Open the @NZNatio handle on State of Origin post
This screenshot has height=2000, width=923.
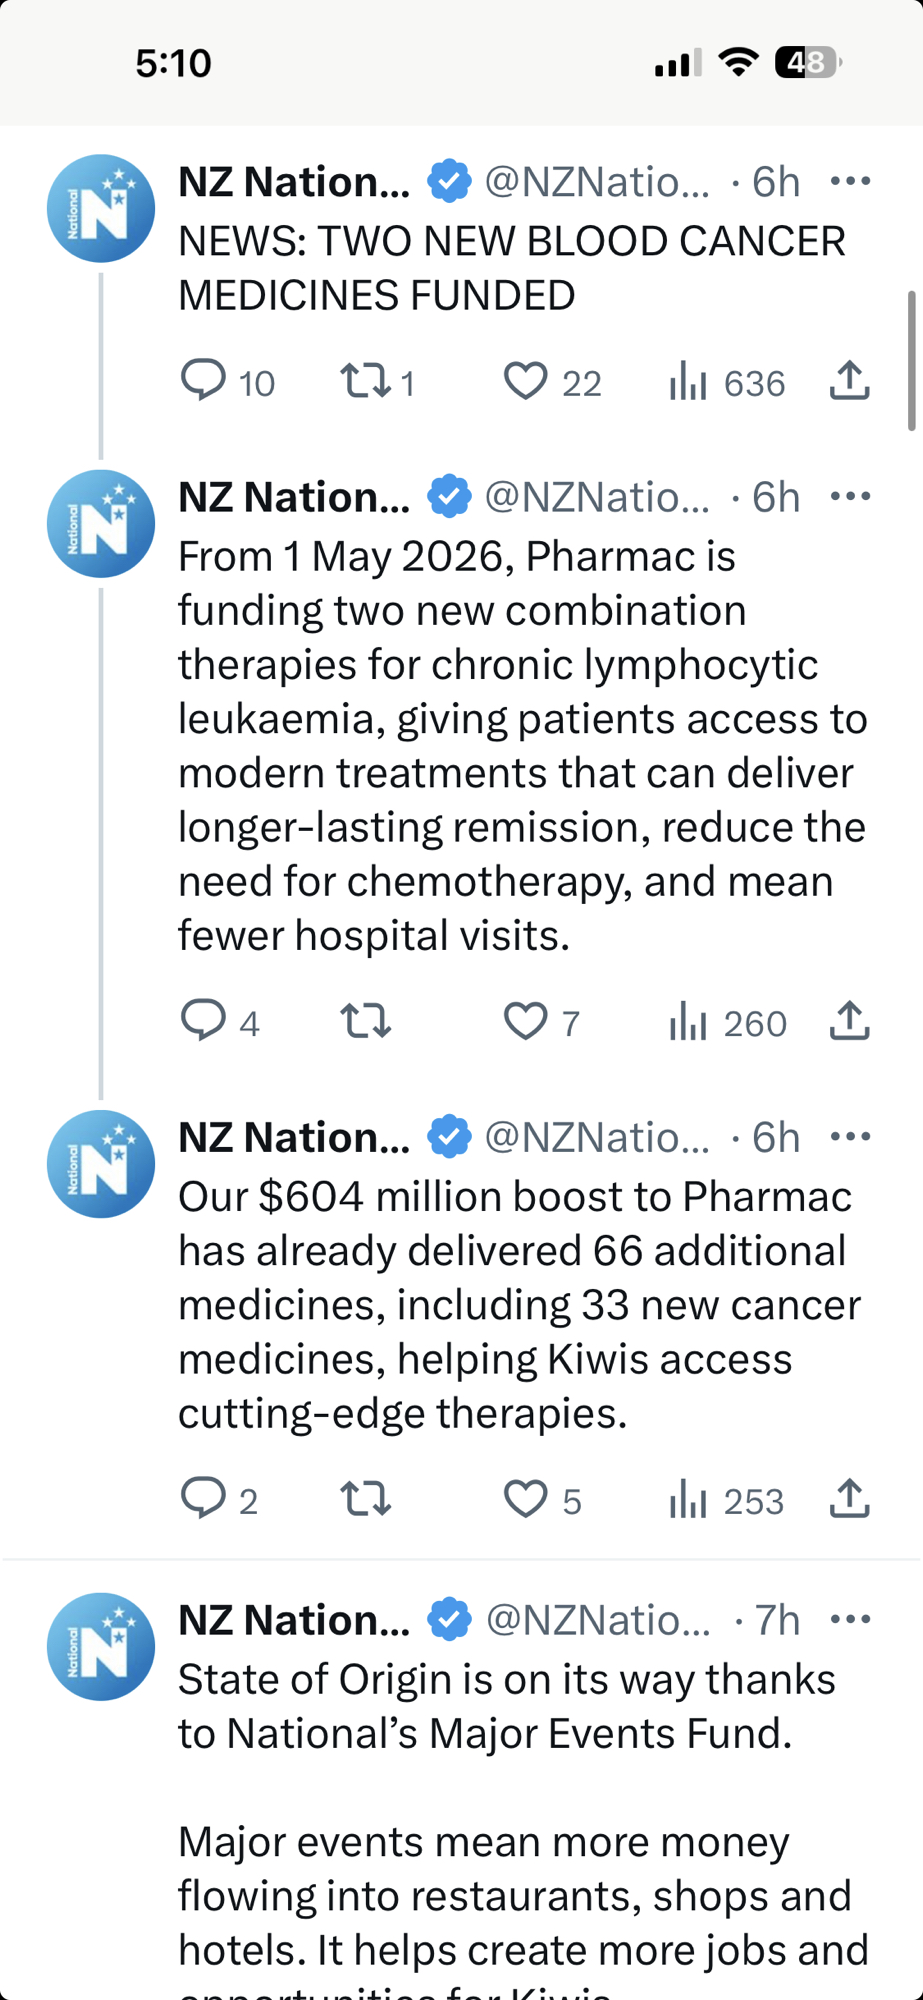(597, 1619)
